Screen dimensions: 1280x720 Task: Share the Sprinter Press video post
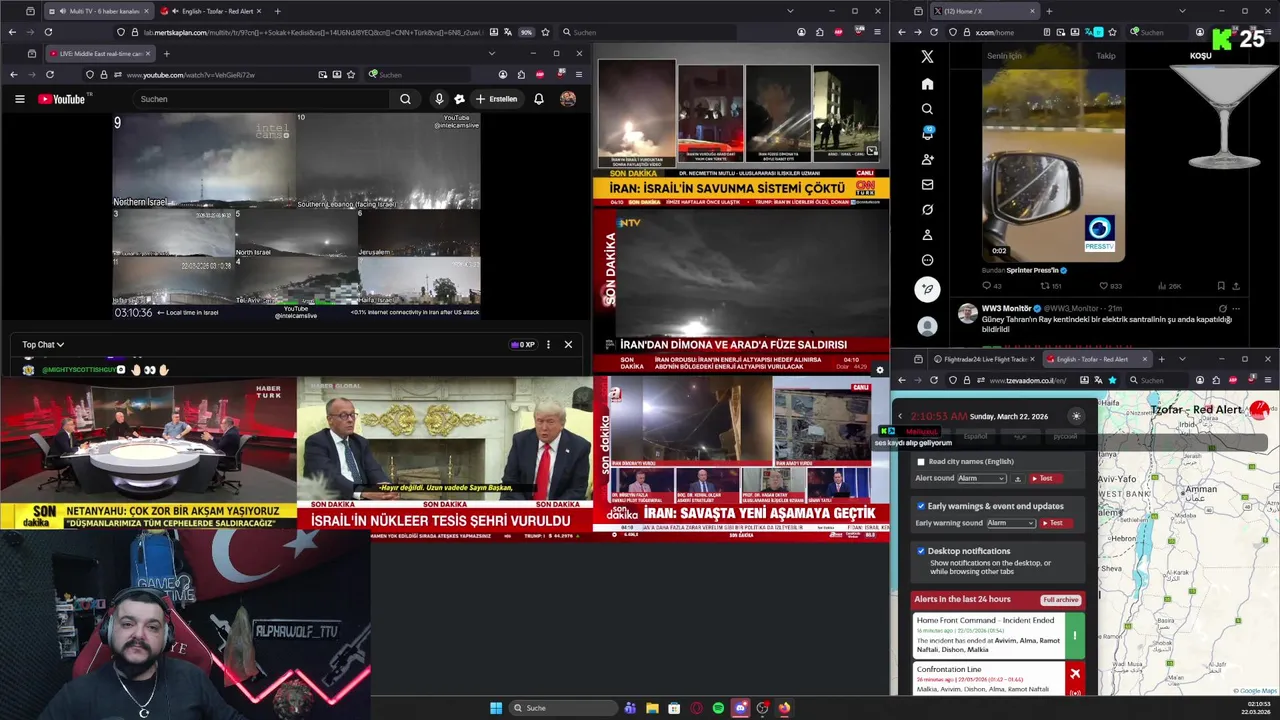click(1237, 286)
